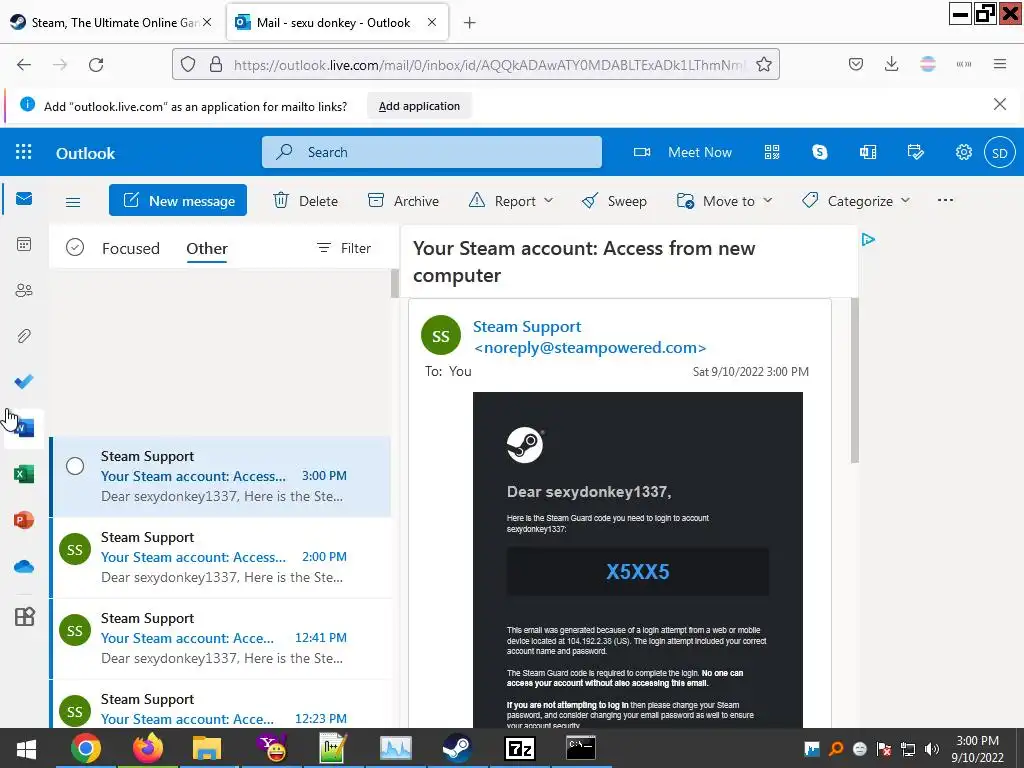Click the browser URL address bar
This screenshot has height=768, width=1024.
point(475,64)
